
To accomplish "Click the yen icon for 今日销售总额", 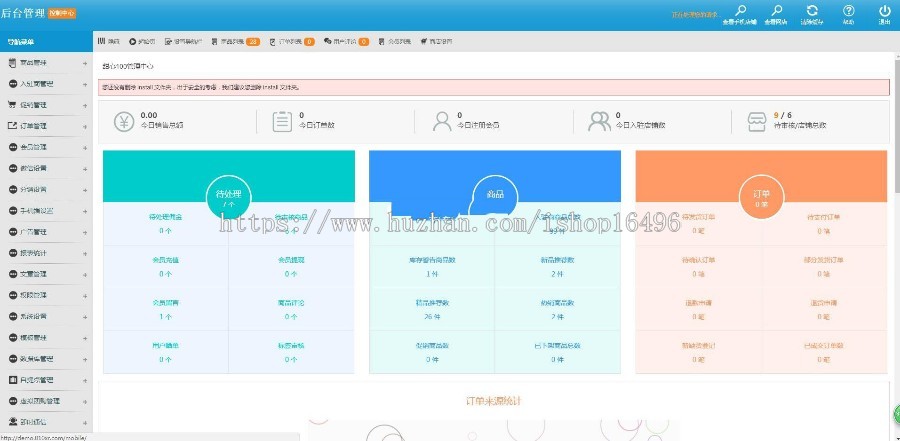I will point(124,122).
